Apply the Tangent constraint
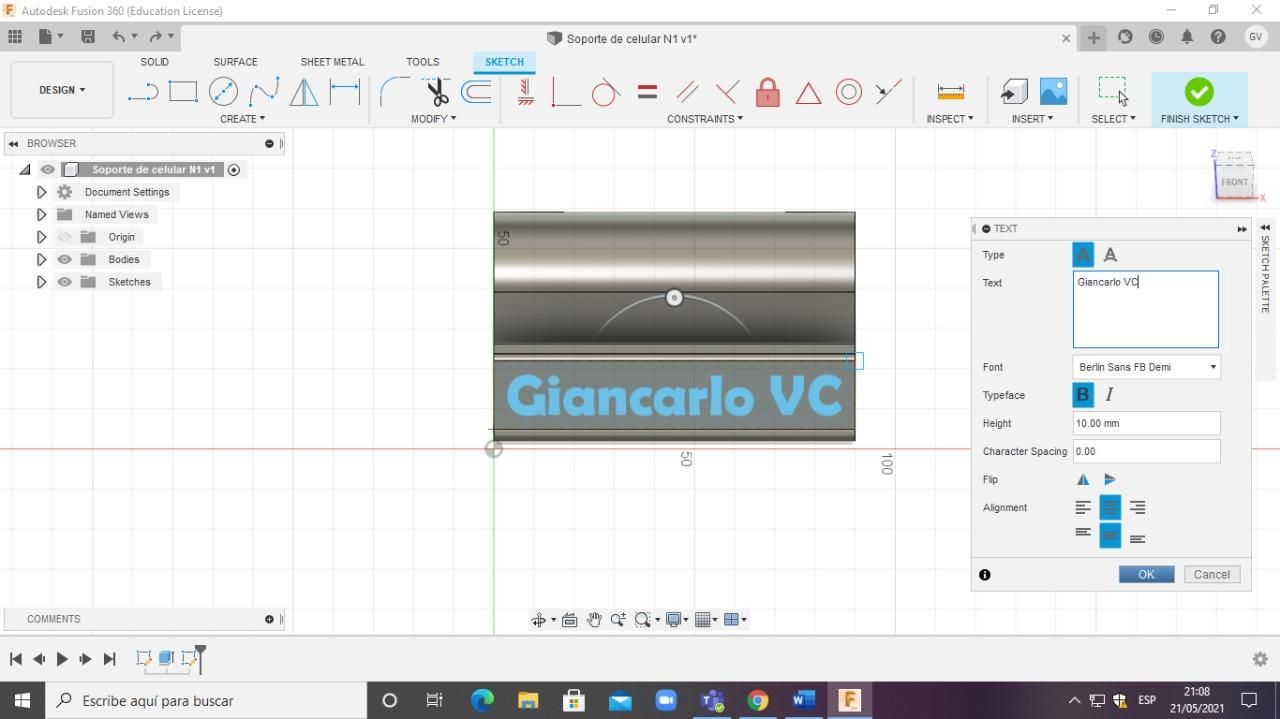1280x719 pixels. pyautogui.click(x=605, y=93)
